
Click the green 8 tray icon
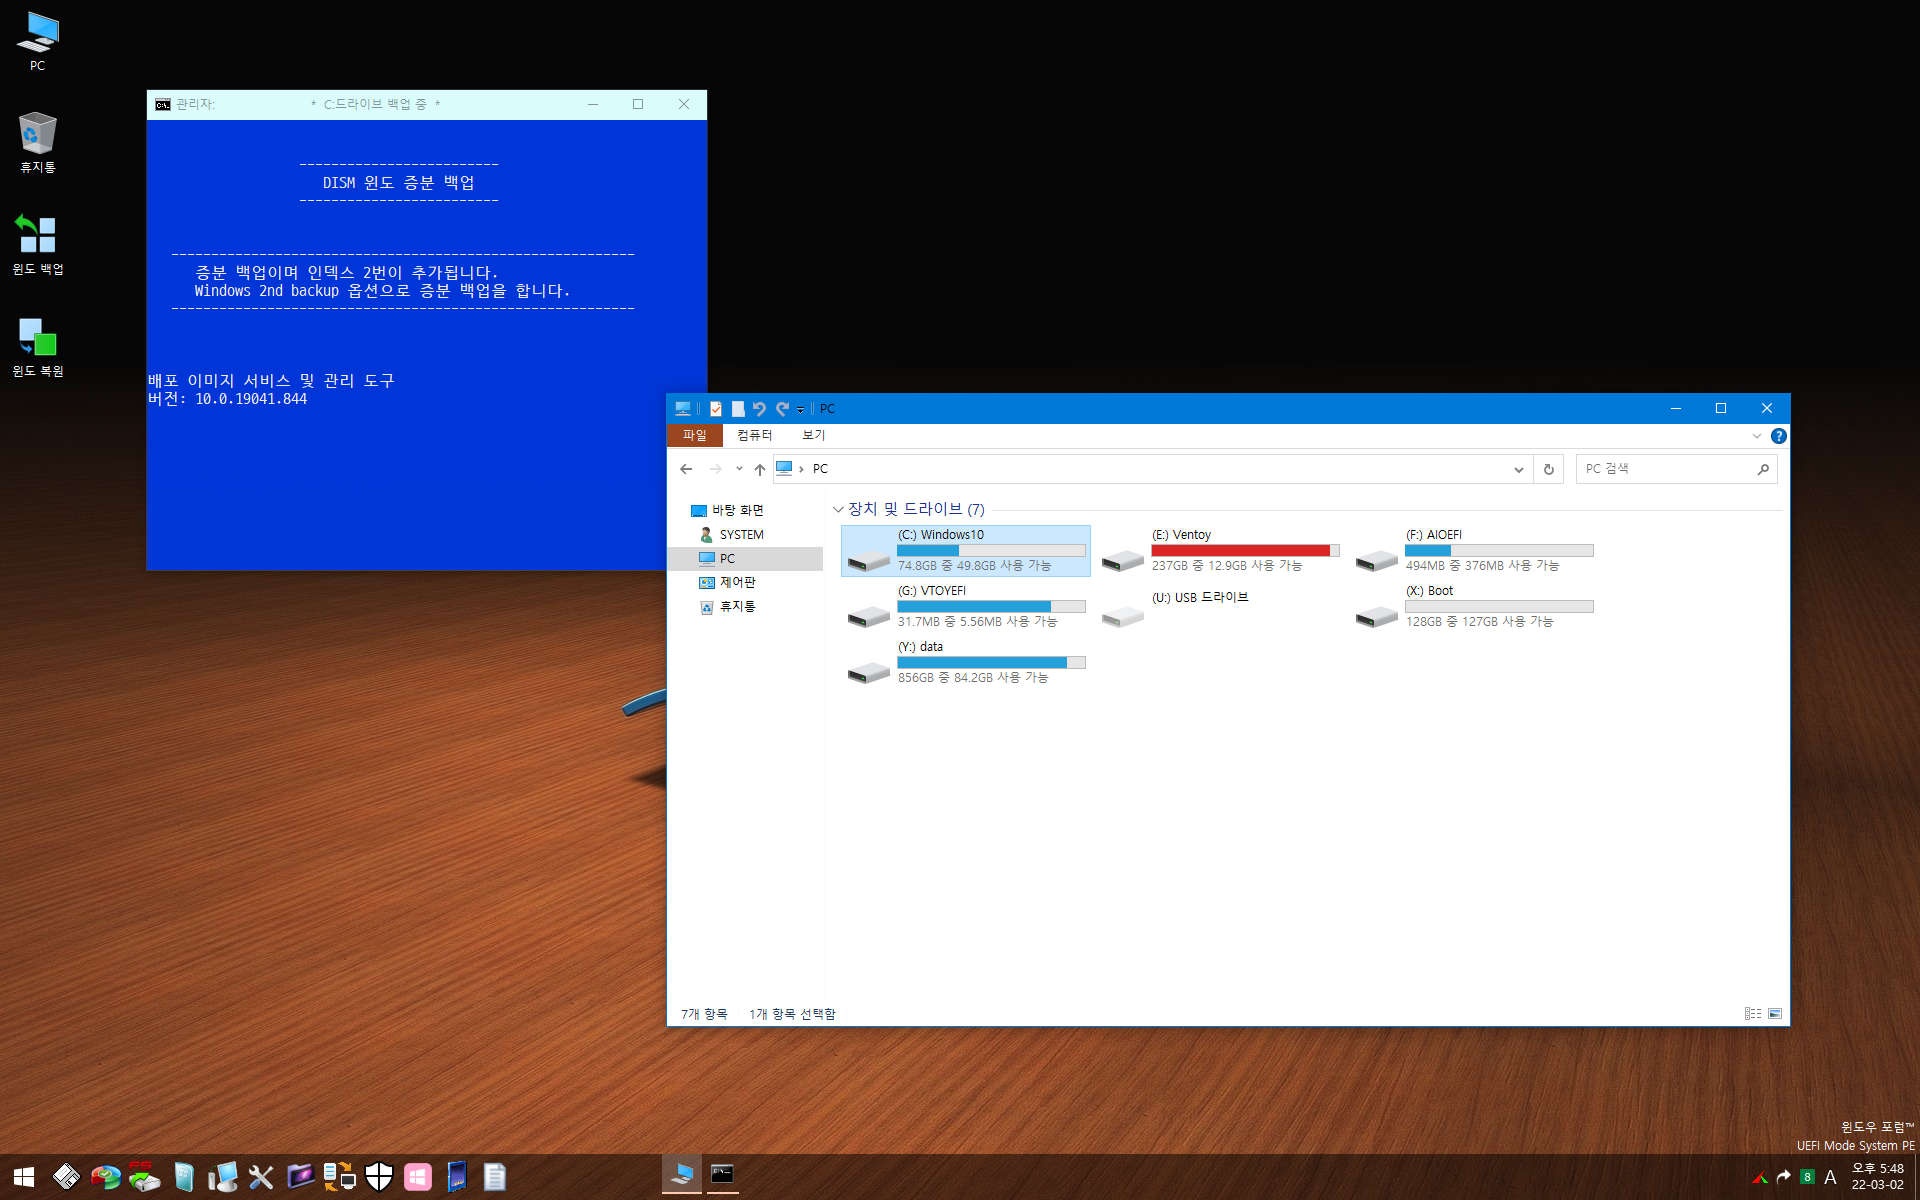(1807, 1177)
